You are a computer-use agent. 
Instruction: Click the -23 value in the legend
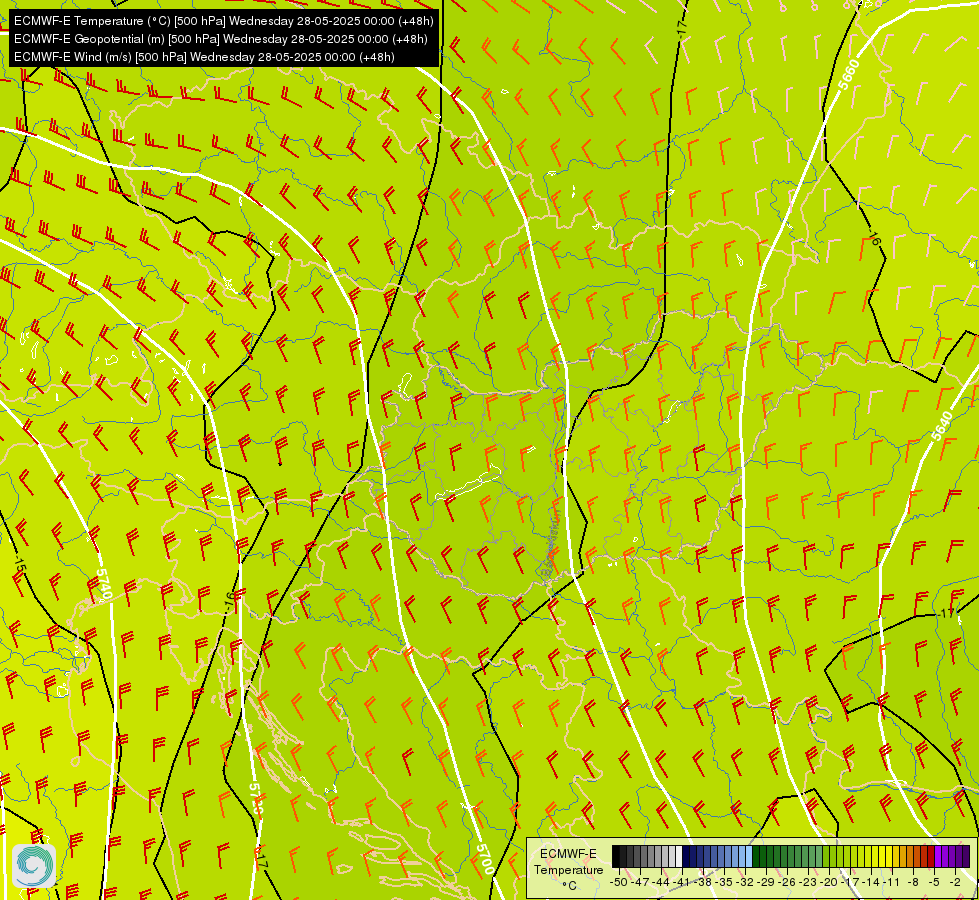pyautogui.click(x=808, y=882)
